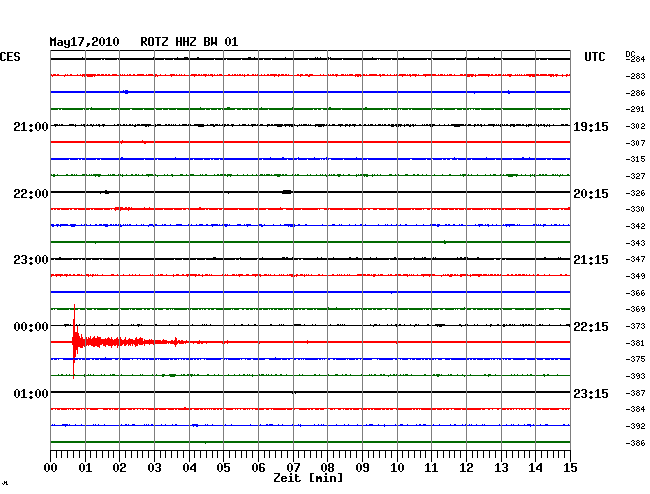
Task: Click the DC offset value -392
Action: click(635, 426)
